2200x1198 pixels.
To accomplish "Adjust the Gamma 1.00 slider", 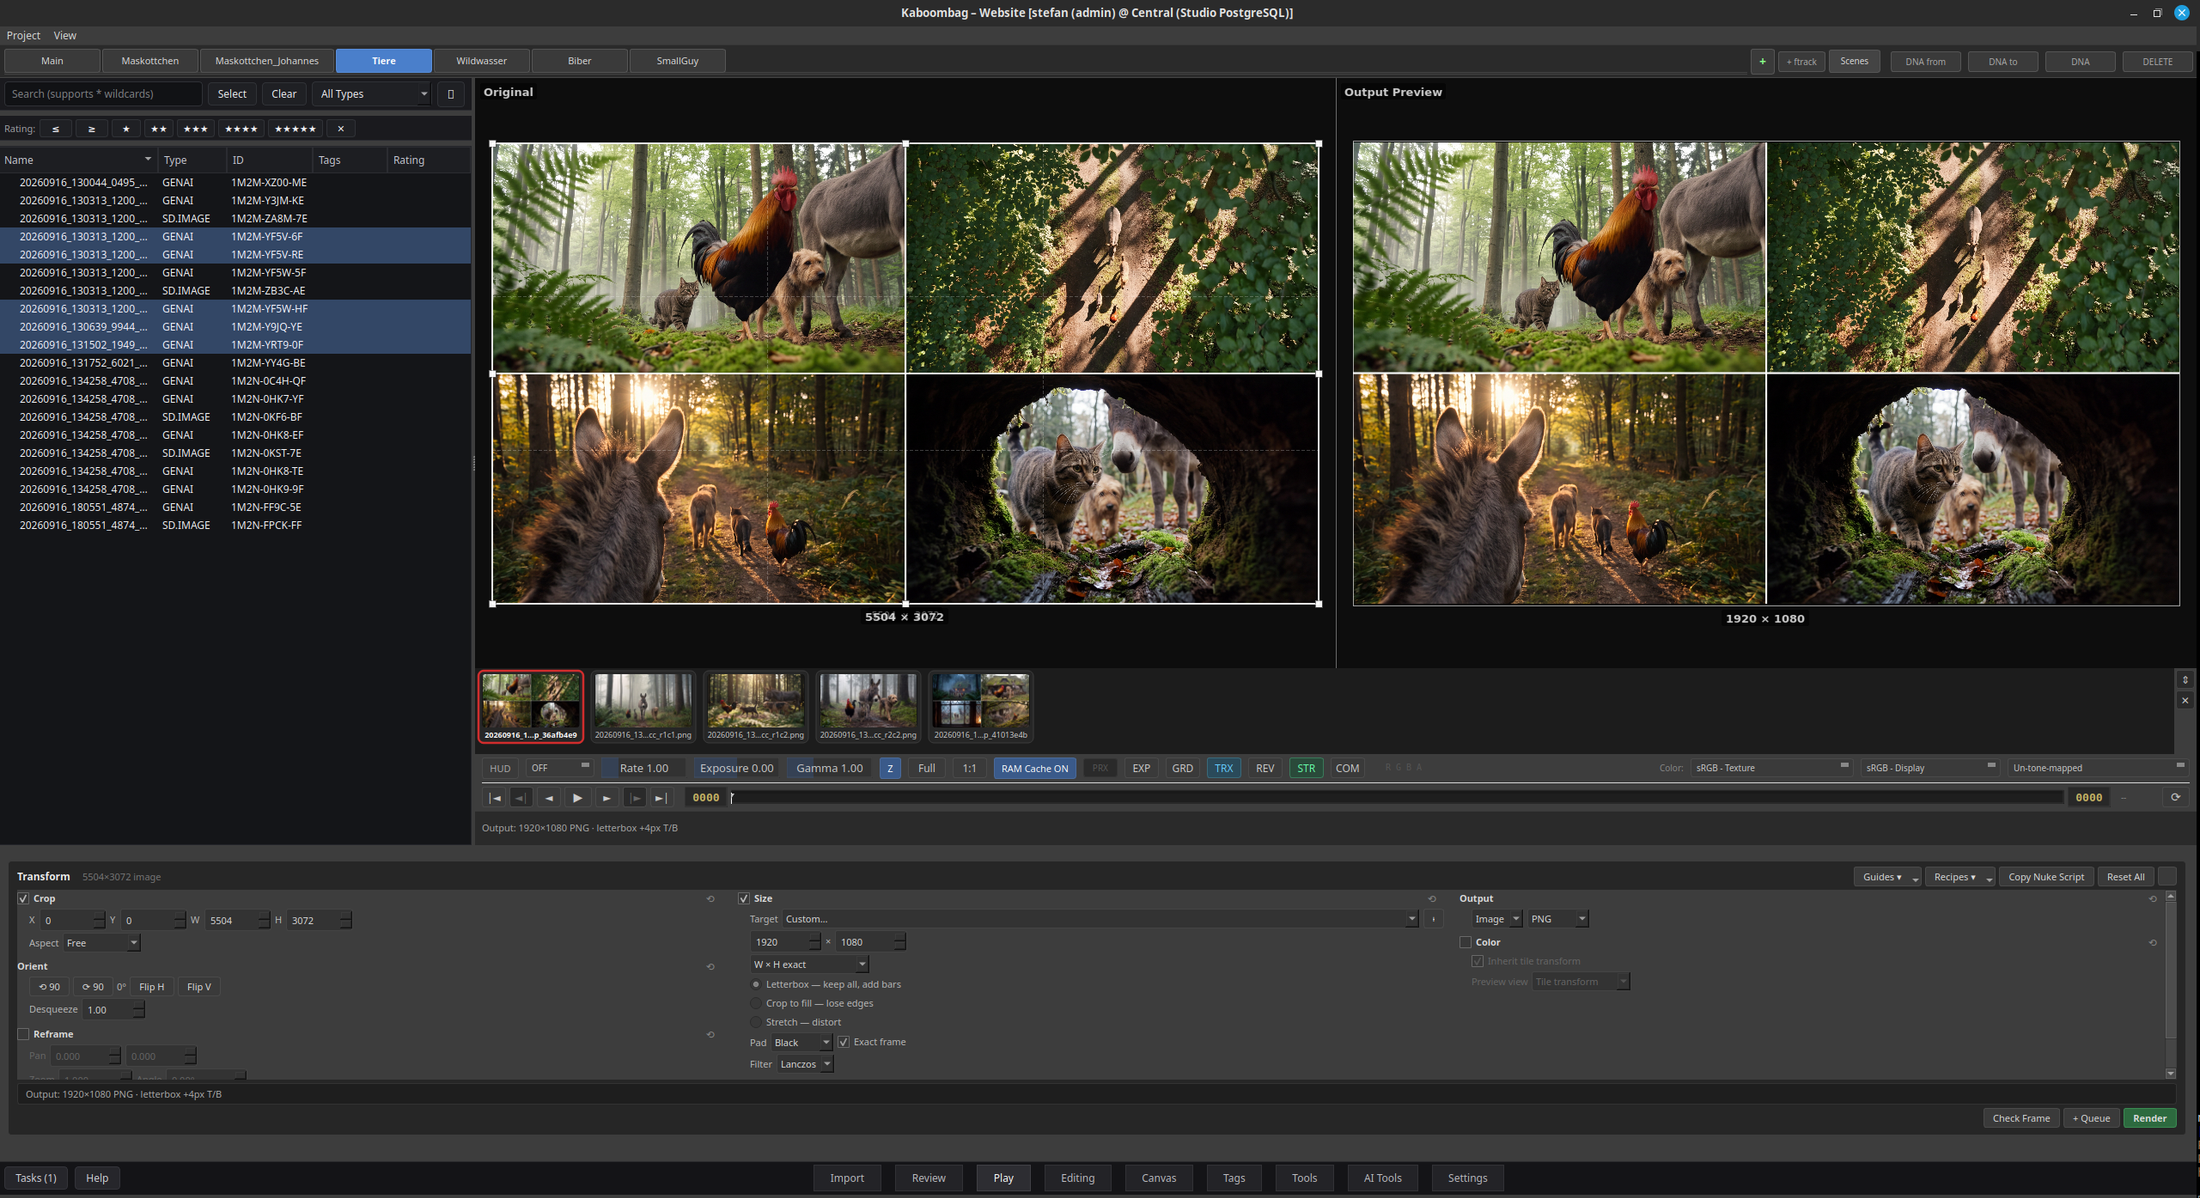I will pyautogui.click(x=829, y=768).
